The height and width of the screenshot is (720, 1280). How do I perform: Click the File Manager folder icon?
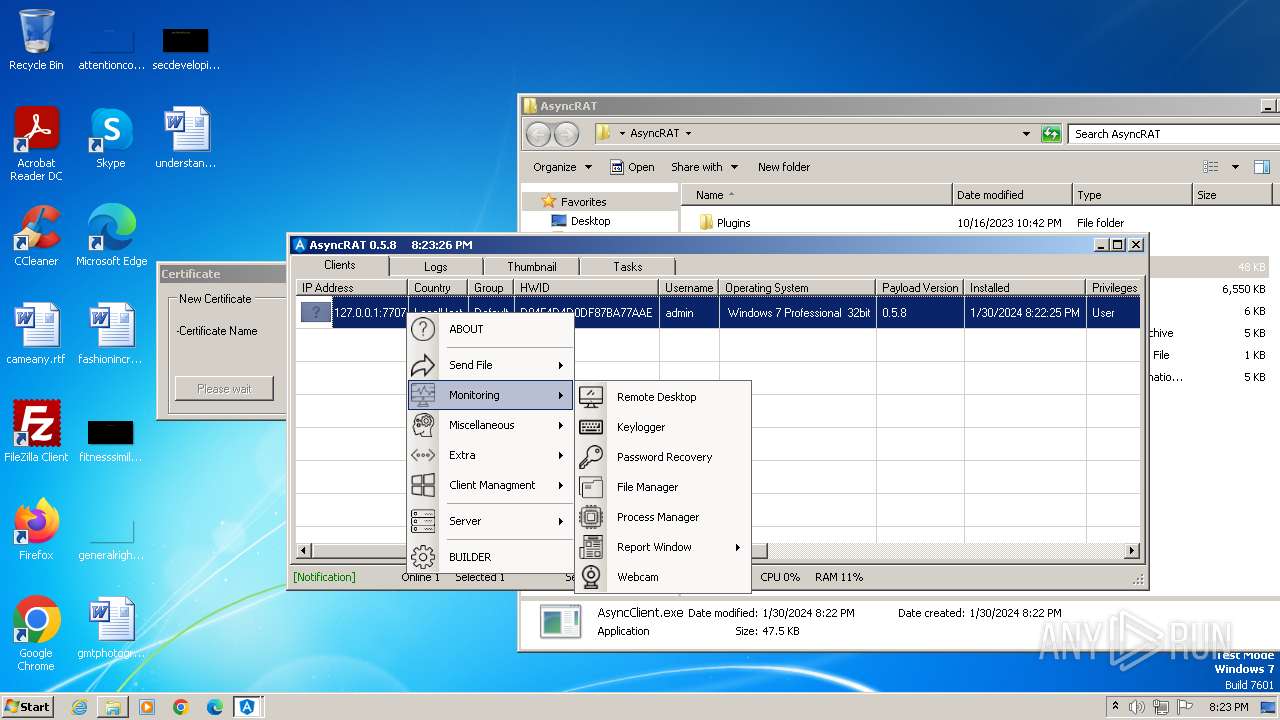tap(591, 487)
